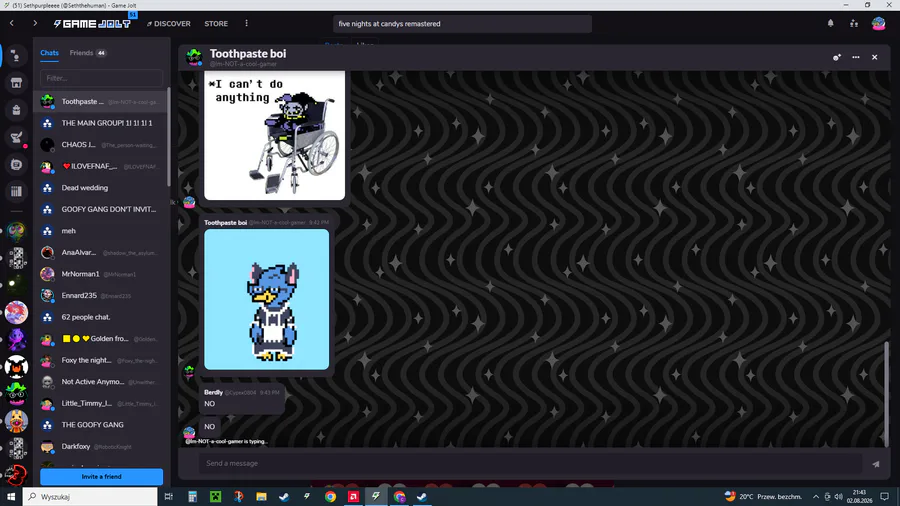900x506 pixels.
Task: Open the backpack icon in left sidebar
Action: point(16,110)
